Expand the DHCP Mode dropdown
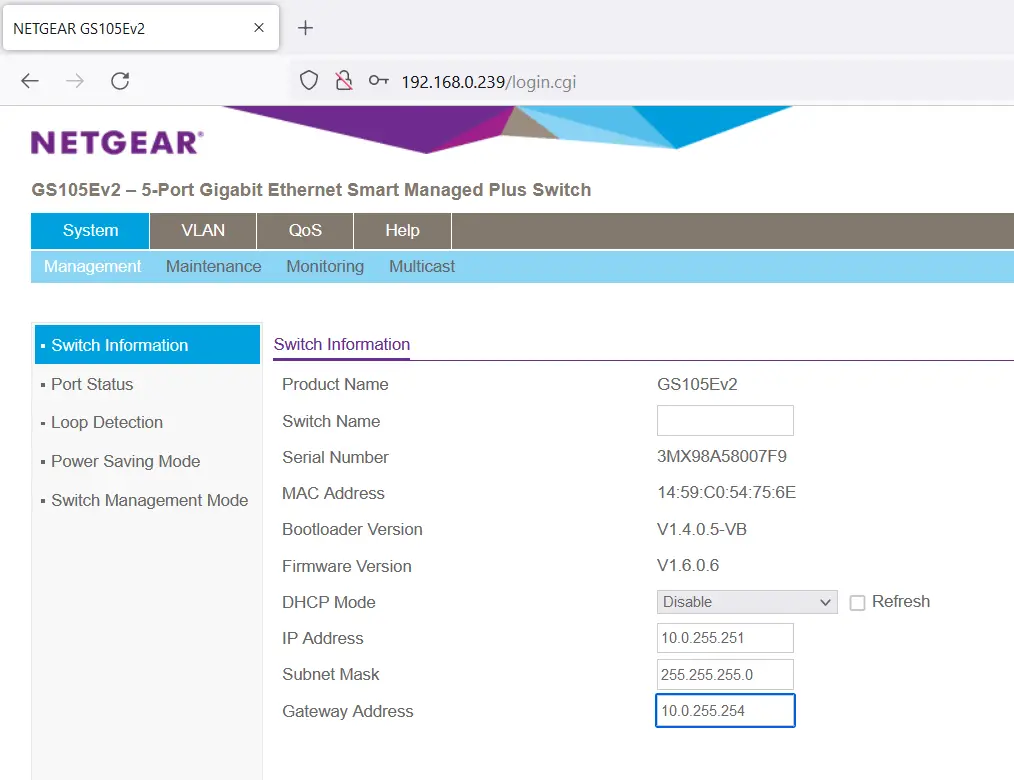This screenshot has width=1014, height=780. coord(747,601)
